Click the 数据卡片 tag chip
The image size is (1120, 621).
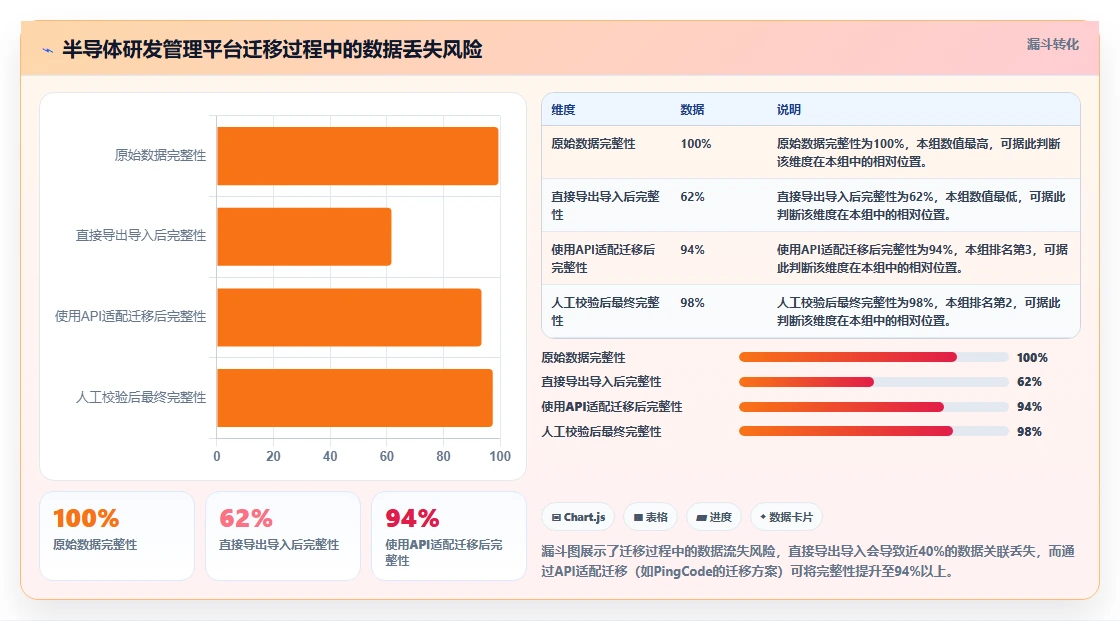click(786, 517)
